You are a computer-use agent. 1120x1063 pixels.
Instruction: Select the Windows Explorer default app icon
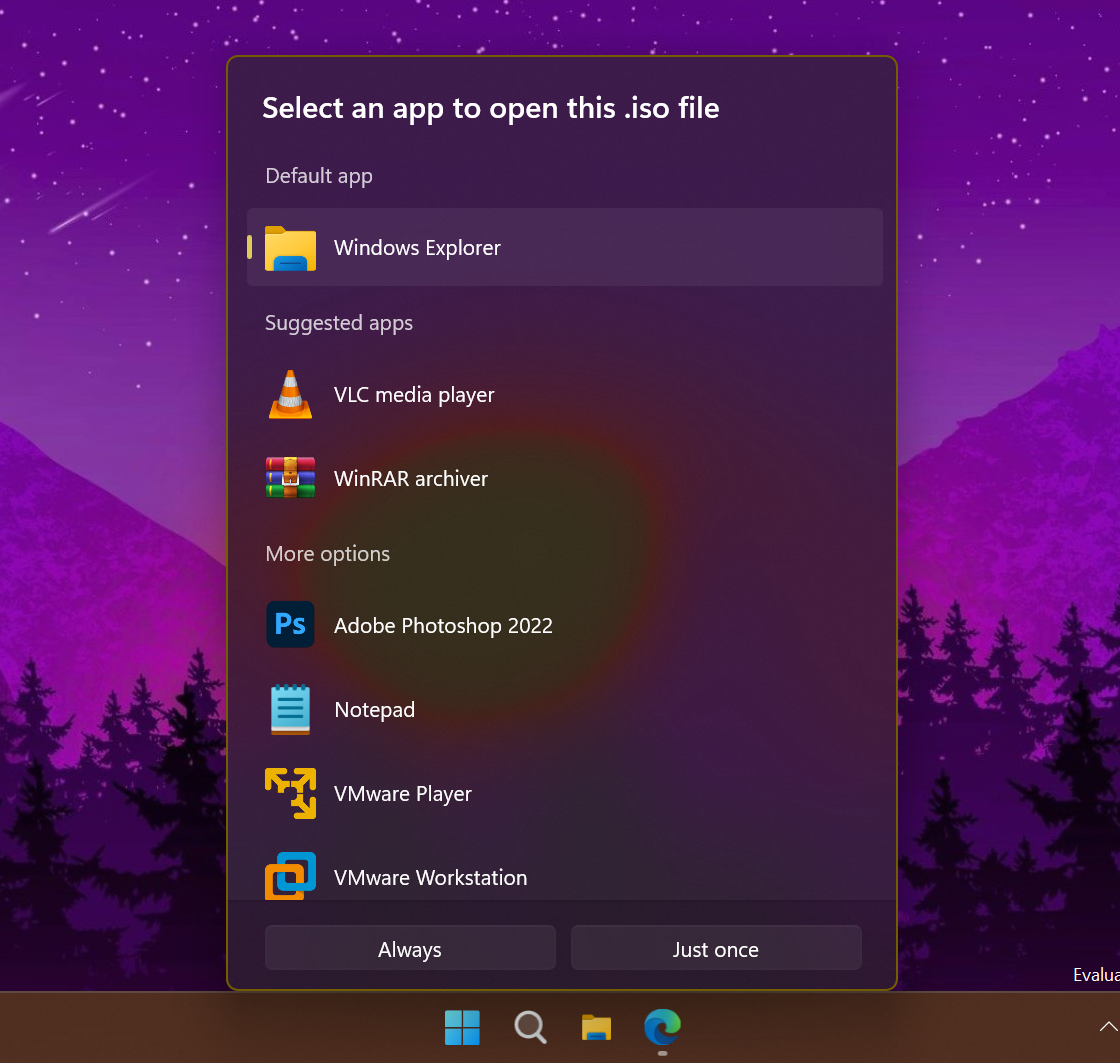pyautogui.click(x=290, y=247)
